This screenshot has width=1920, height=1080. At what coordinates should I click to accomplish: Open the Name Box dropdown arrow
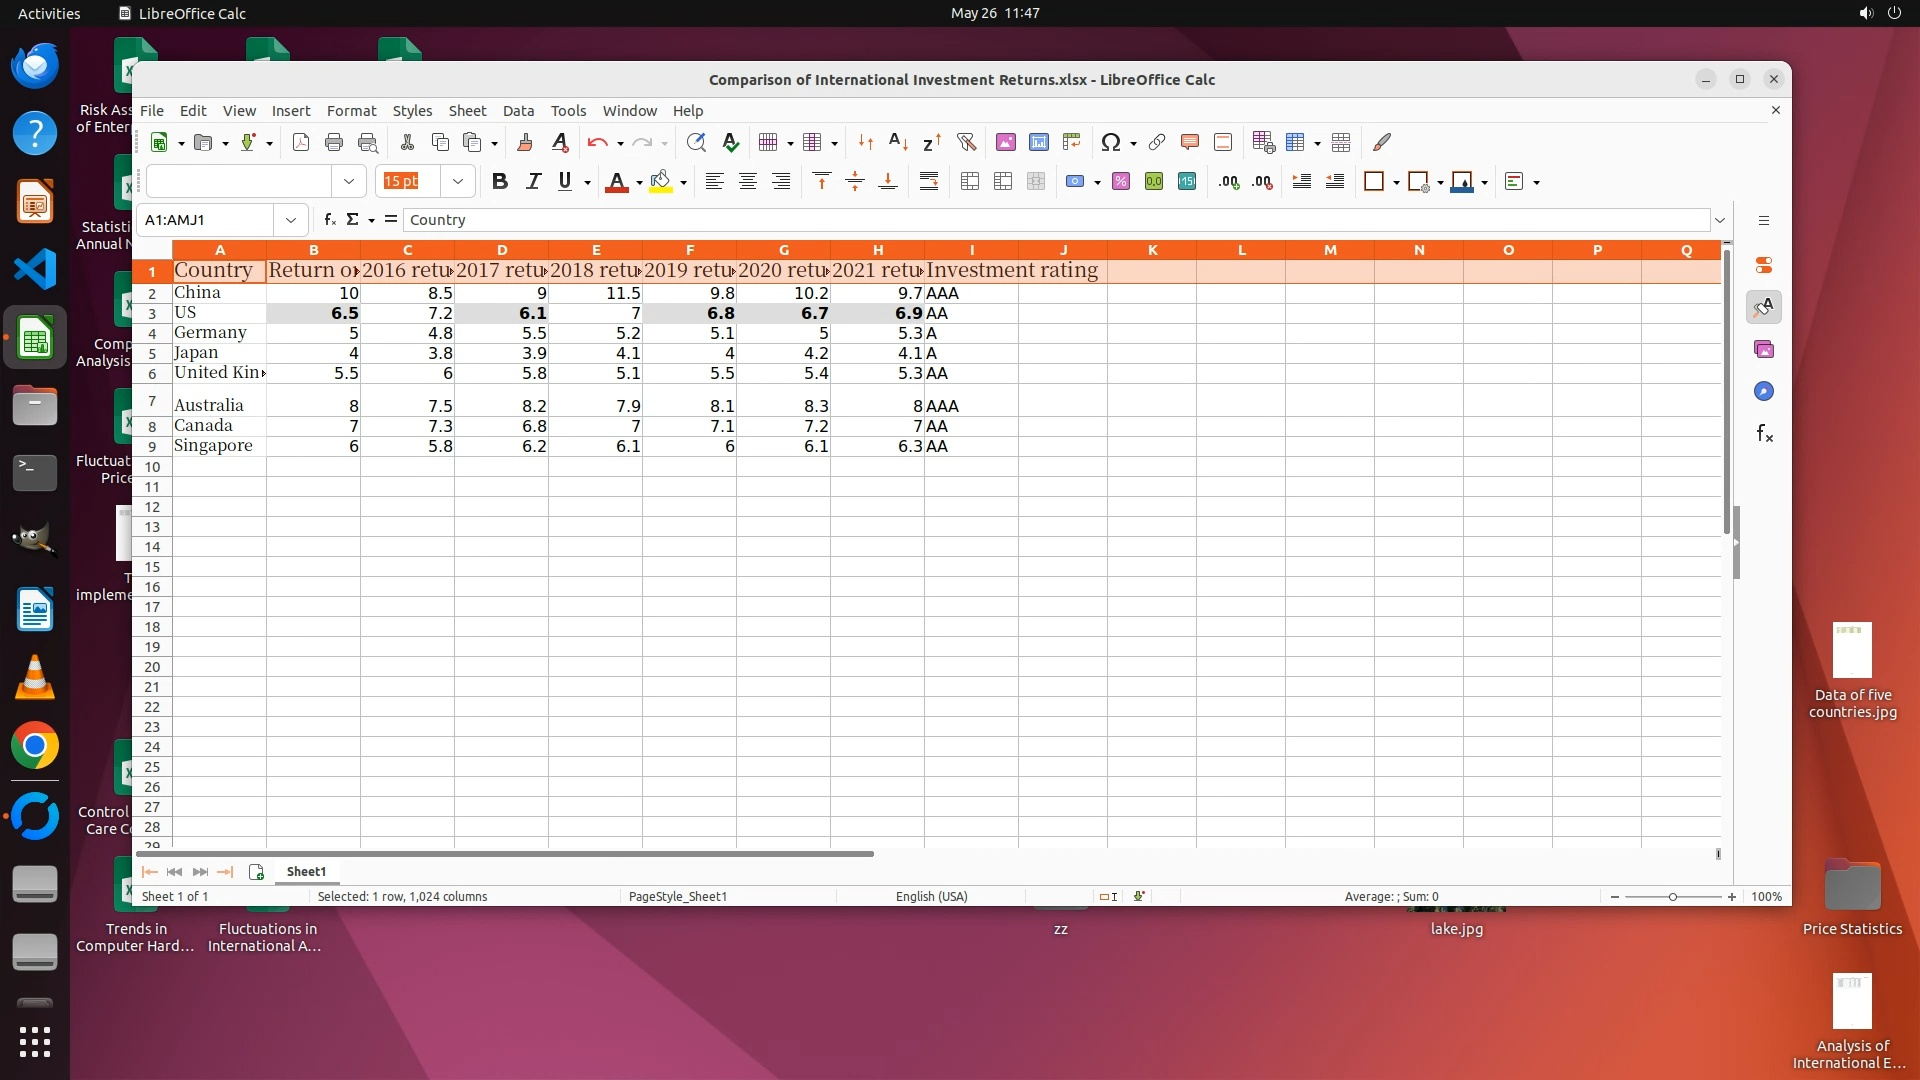(291, 220)
